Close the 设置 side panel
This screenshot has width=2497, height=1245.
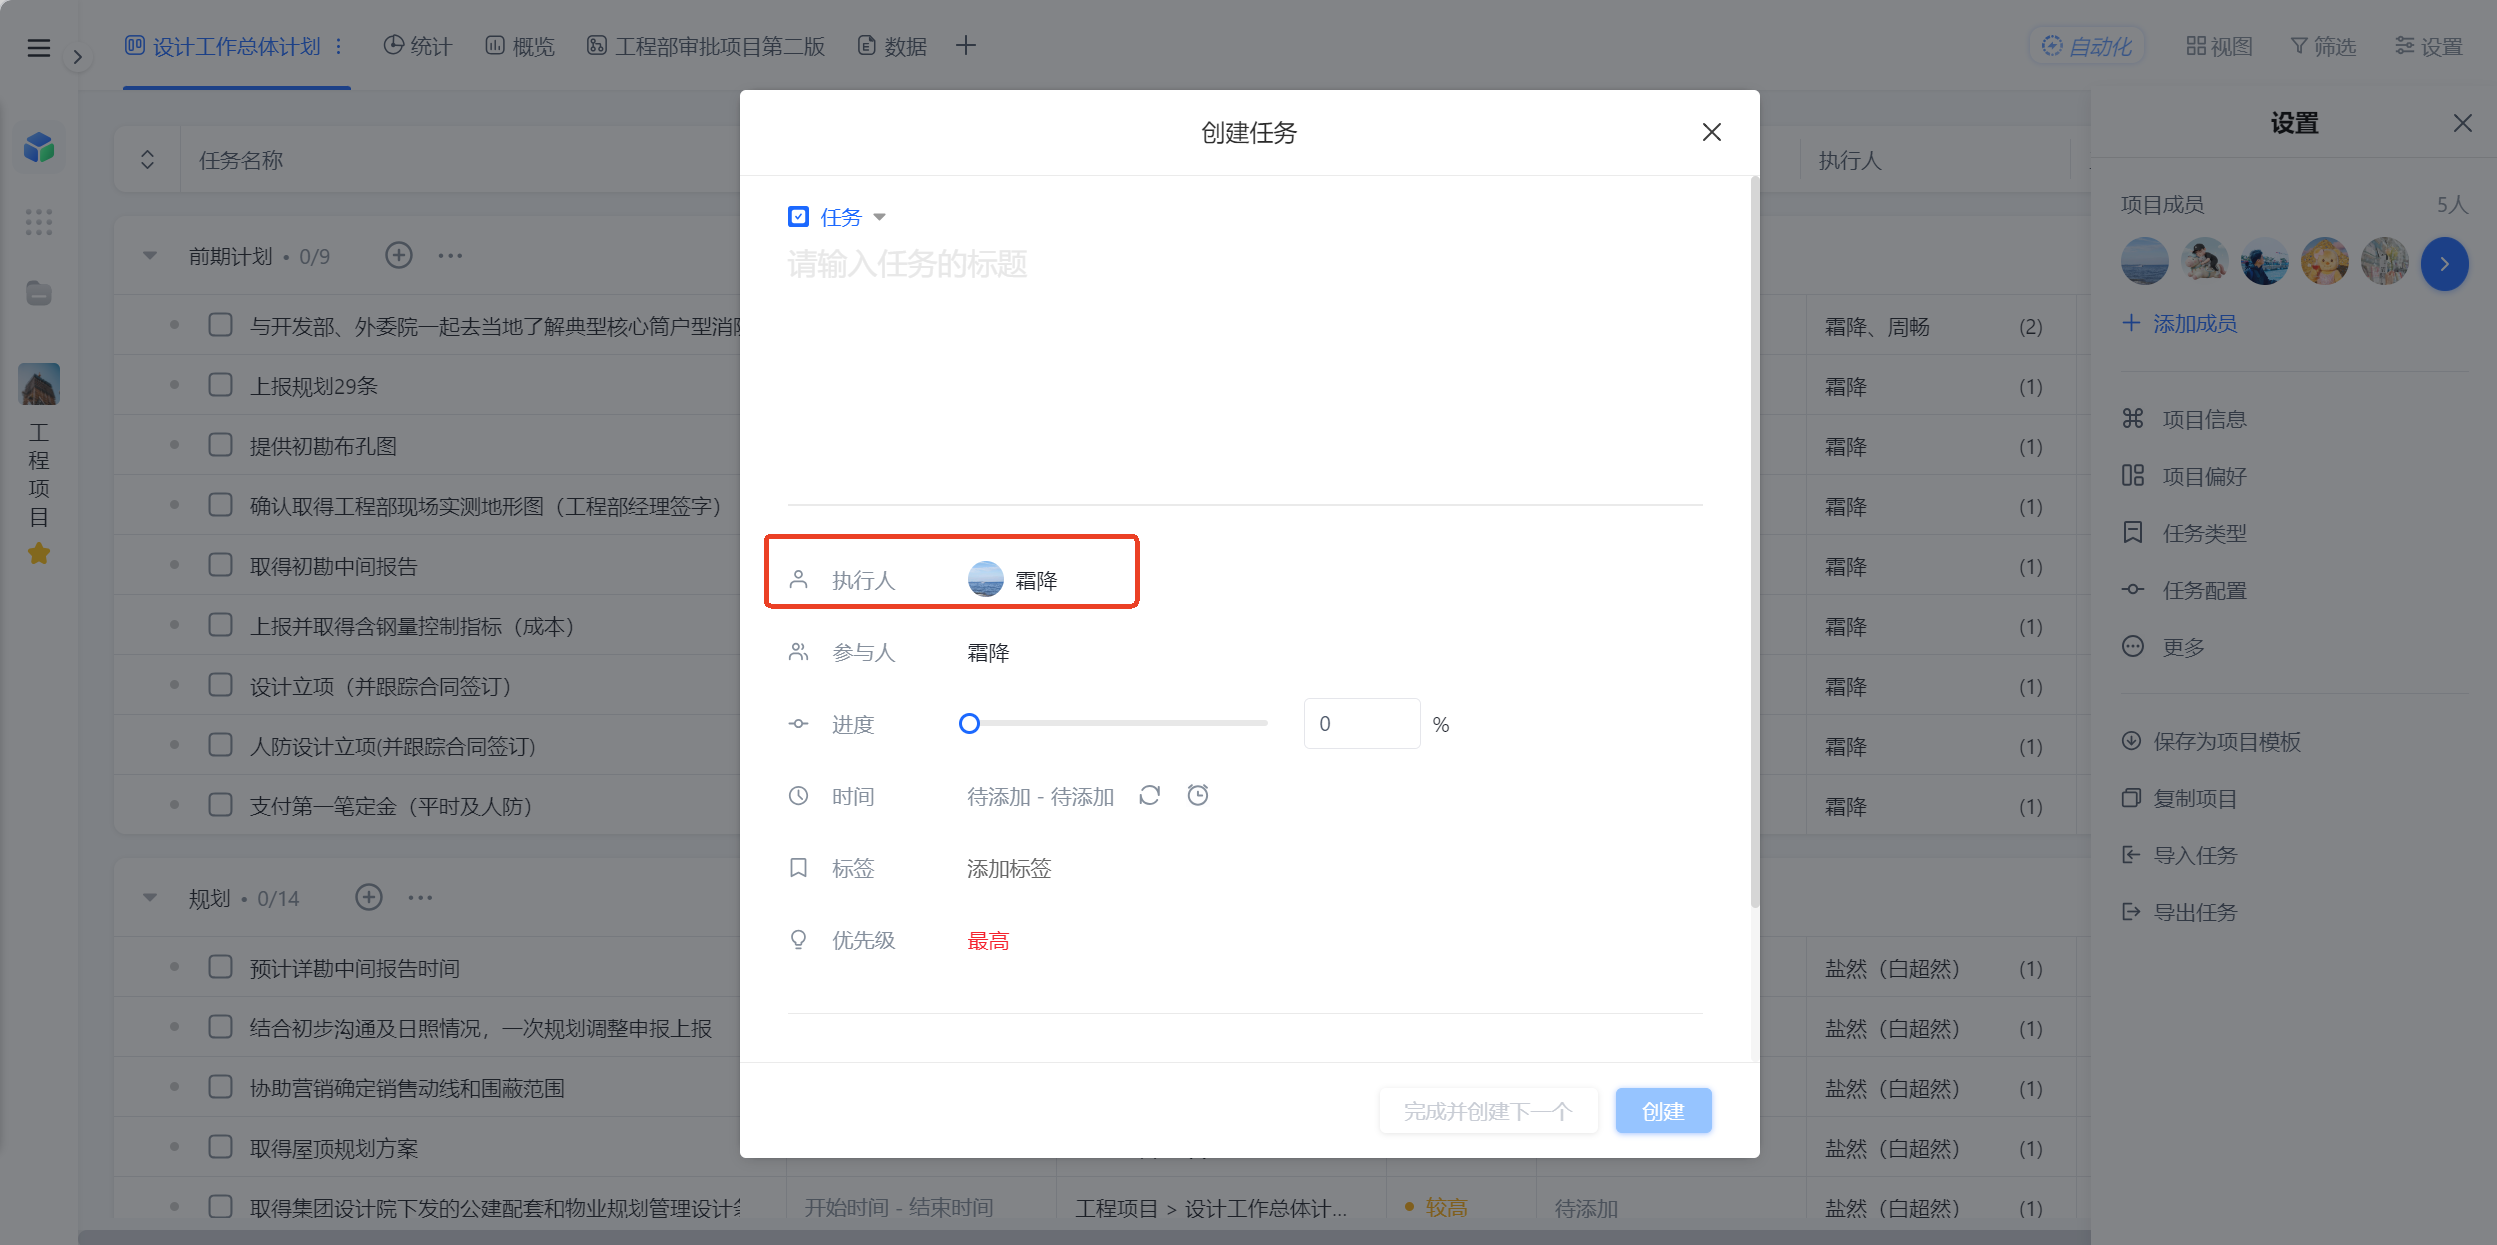point(2463,123)
